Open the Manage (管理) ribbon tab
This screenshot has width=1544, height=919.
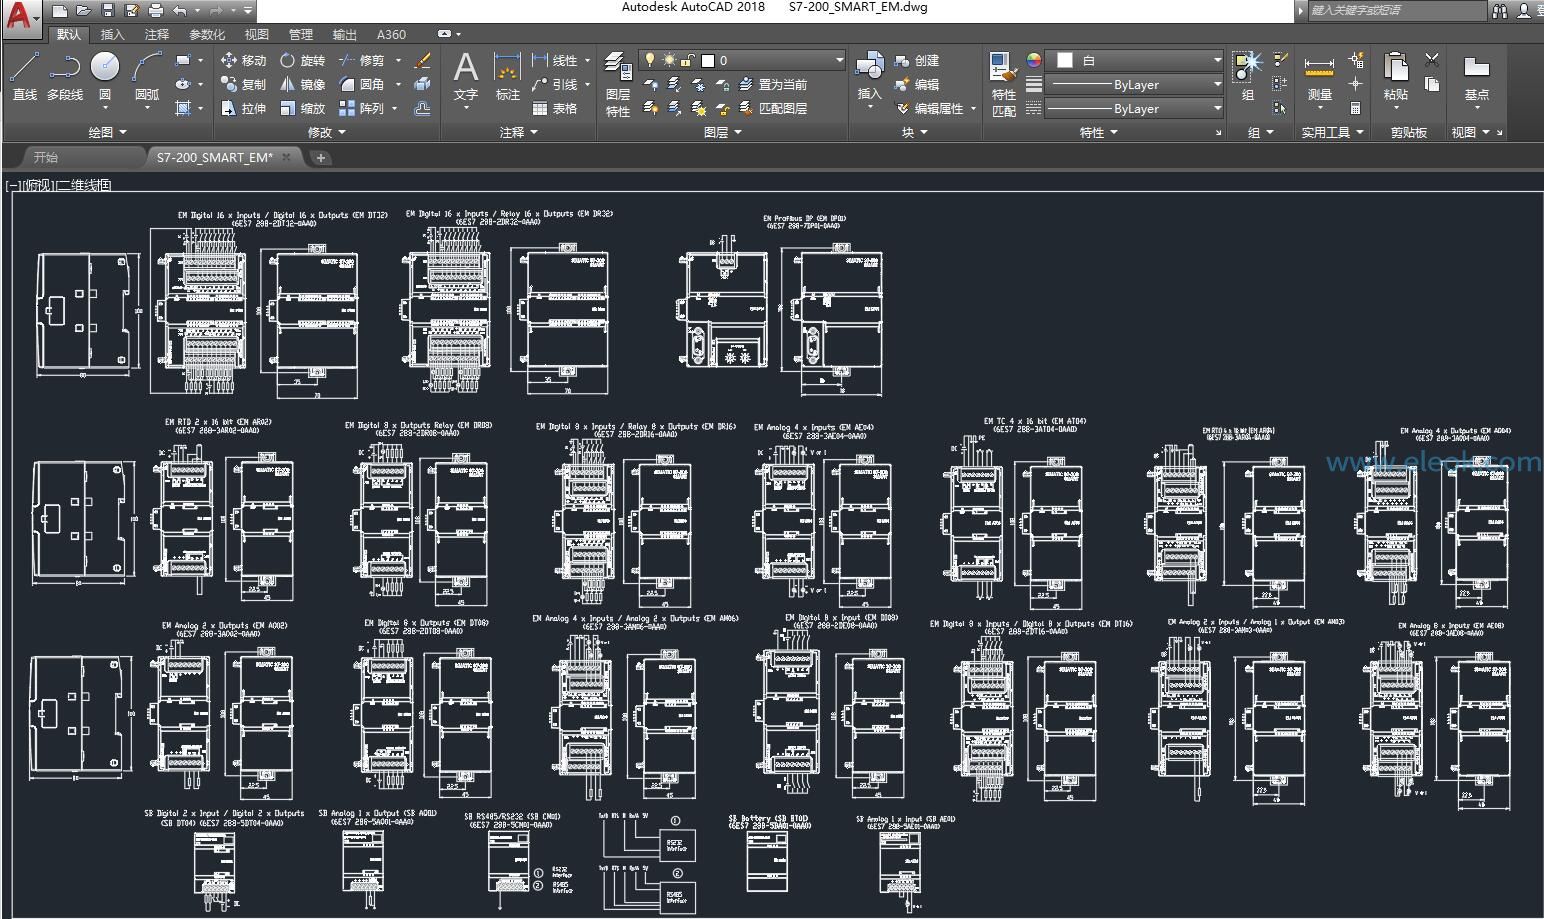(x=300, y=34)
